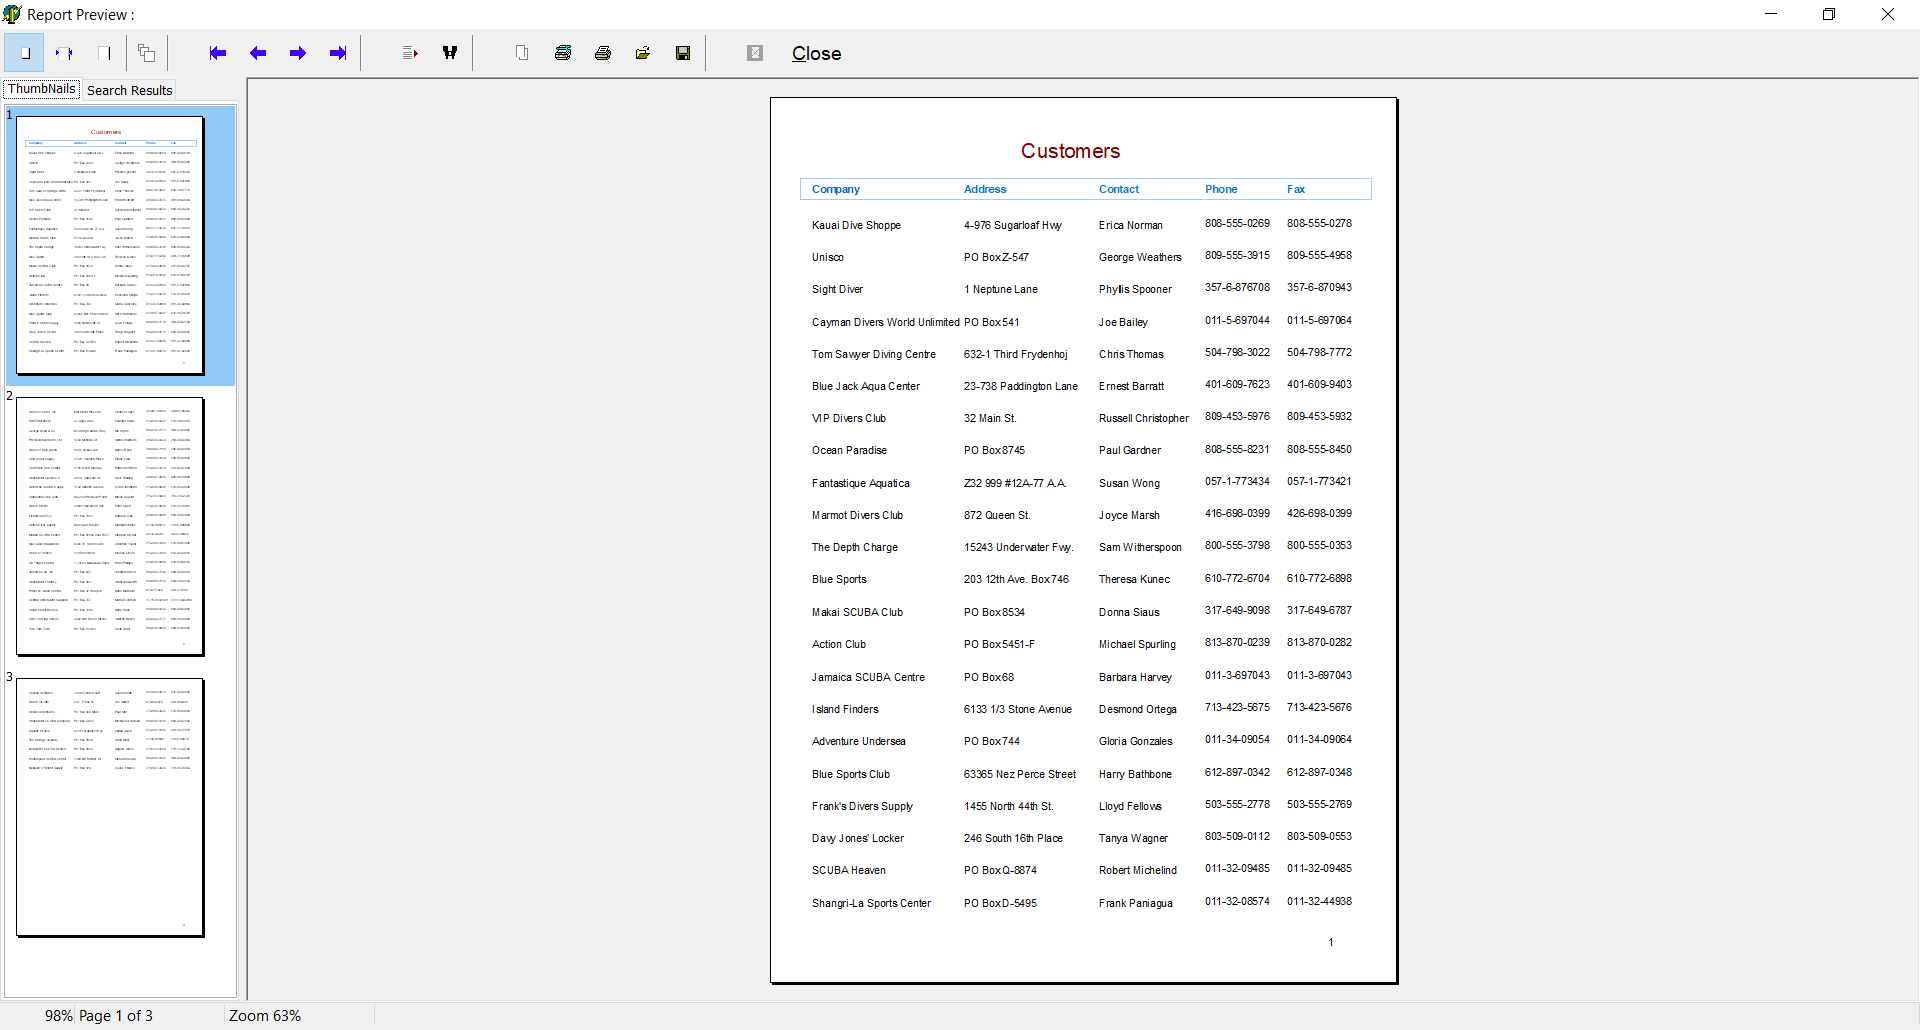Click the copy page icon

(x=522, y=53)
